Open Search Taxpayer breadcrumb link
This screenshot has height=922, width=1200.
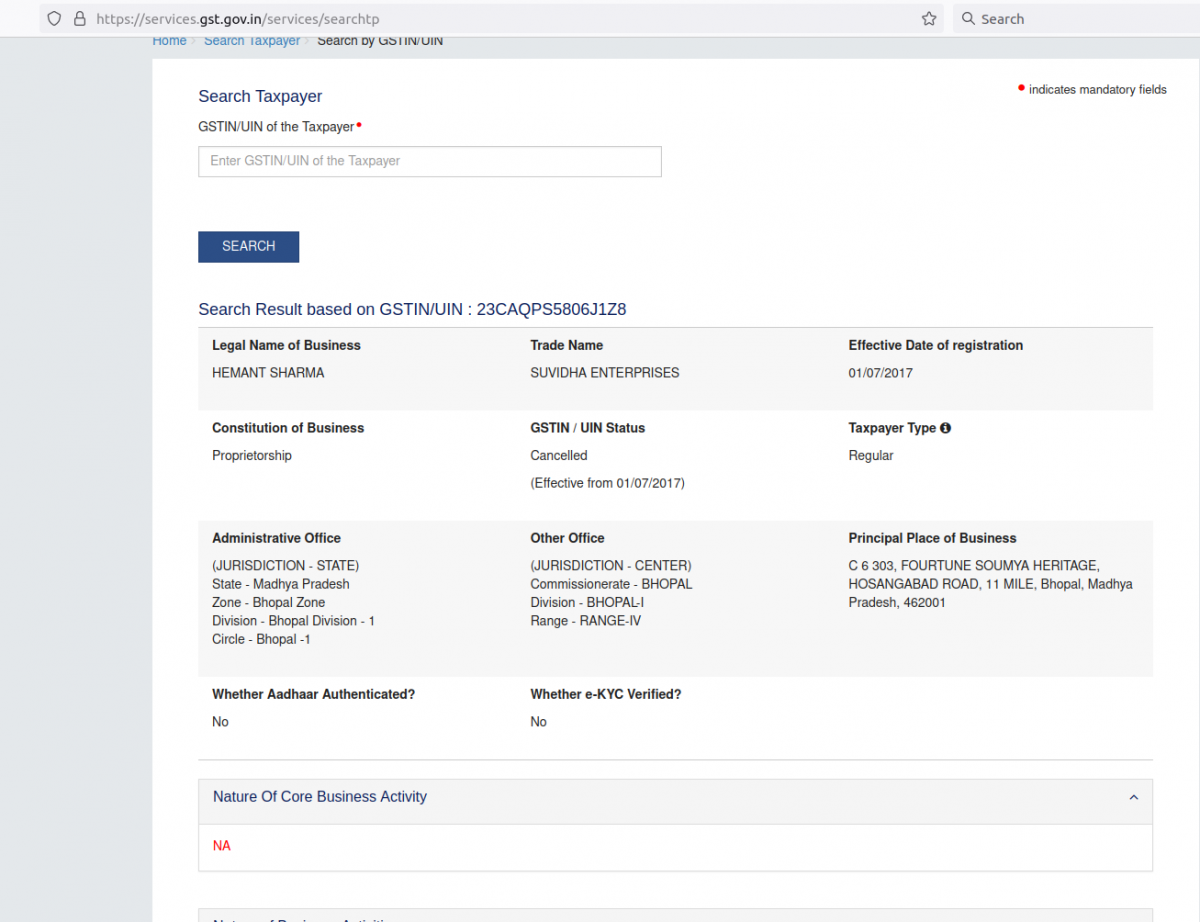pos(252,41)
